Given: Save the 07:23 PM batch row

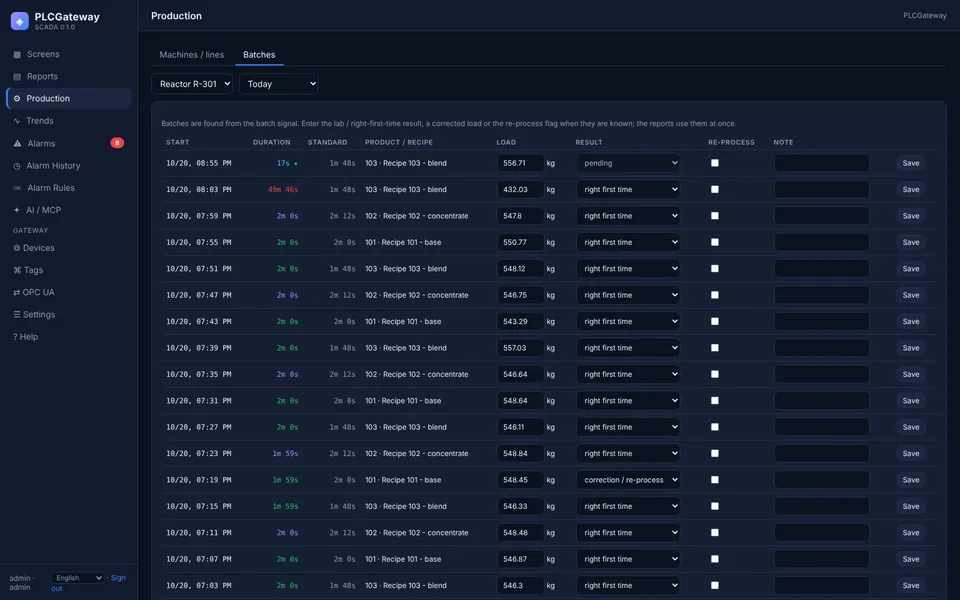Looking at the screenshot, I should 910,454.
